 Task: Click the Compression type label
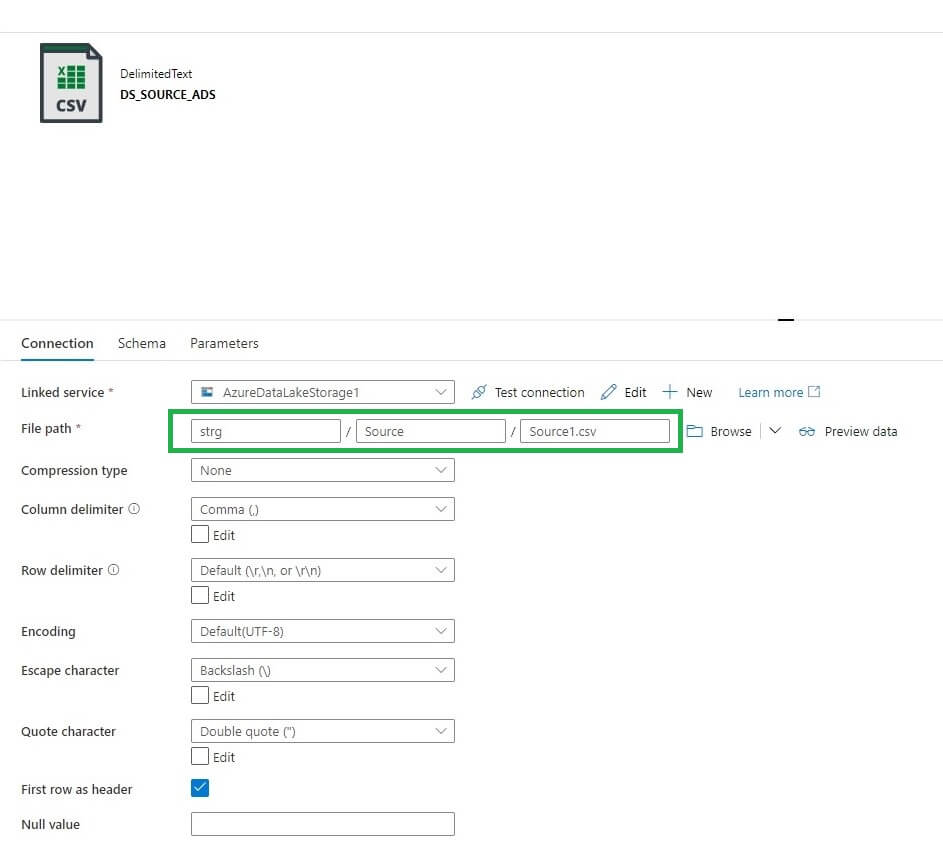point(74,470)
